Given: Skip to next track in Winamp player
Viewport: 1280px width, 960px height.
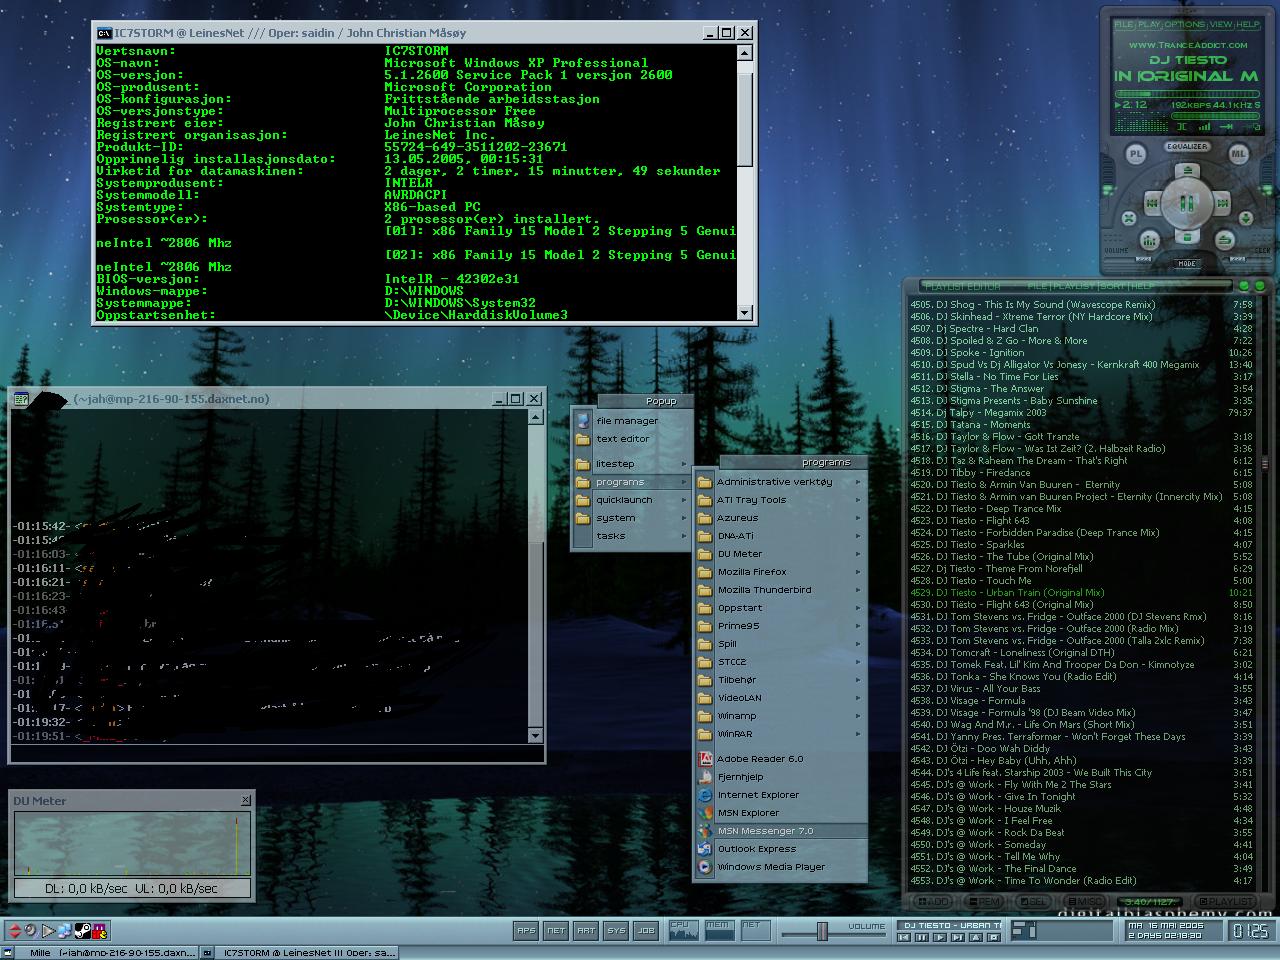Looking at the screenshot, I should pyautogui.click(x=1222, y=203).
